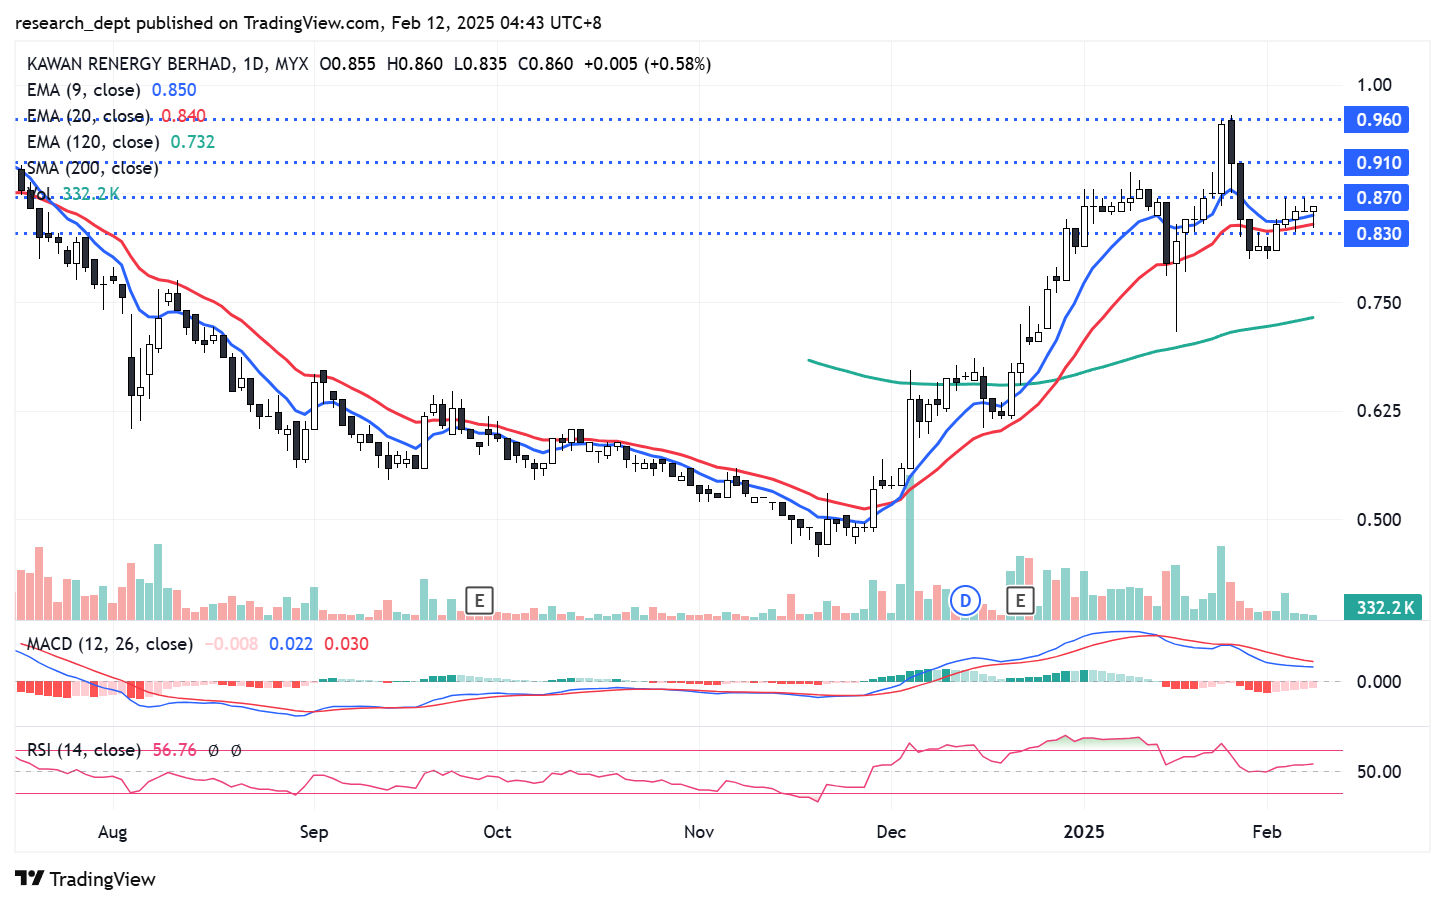This screenshot has width=1445, height=905.
Task: Click the RSI (14, close) legend
Action: (83, 750)
